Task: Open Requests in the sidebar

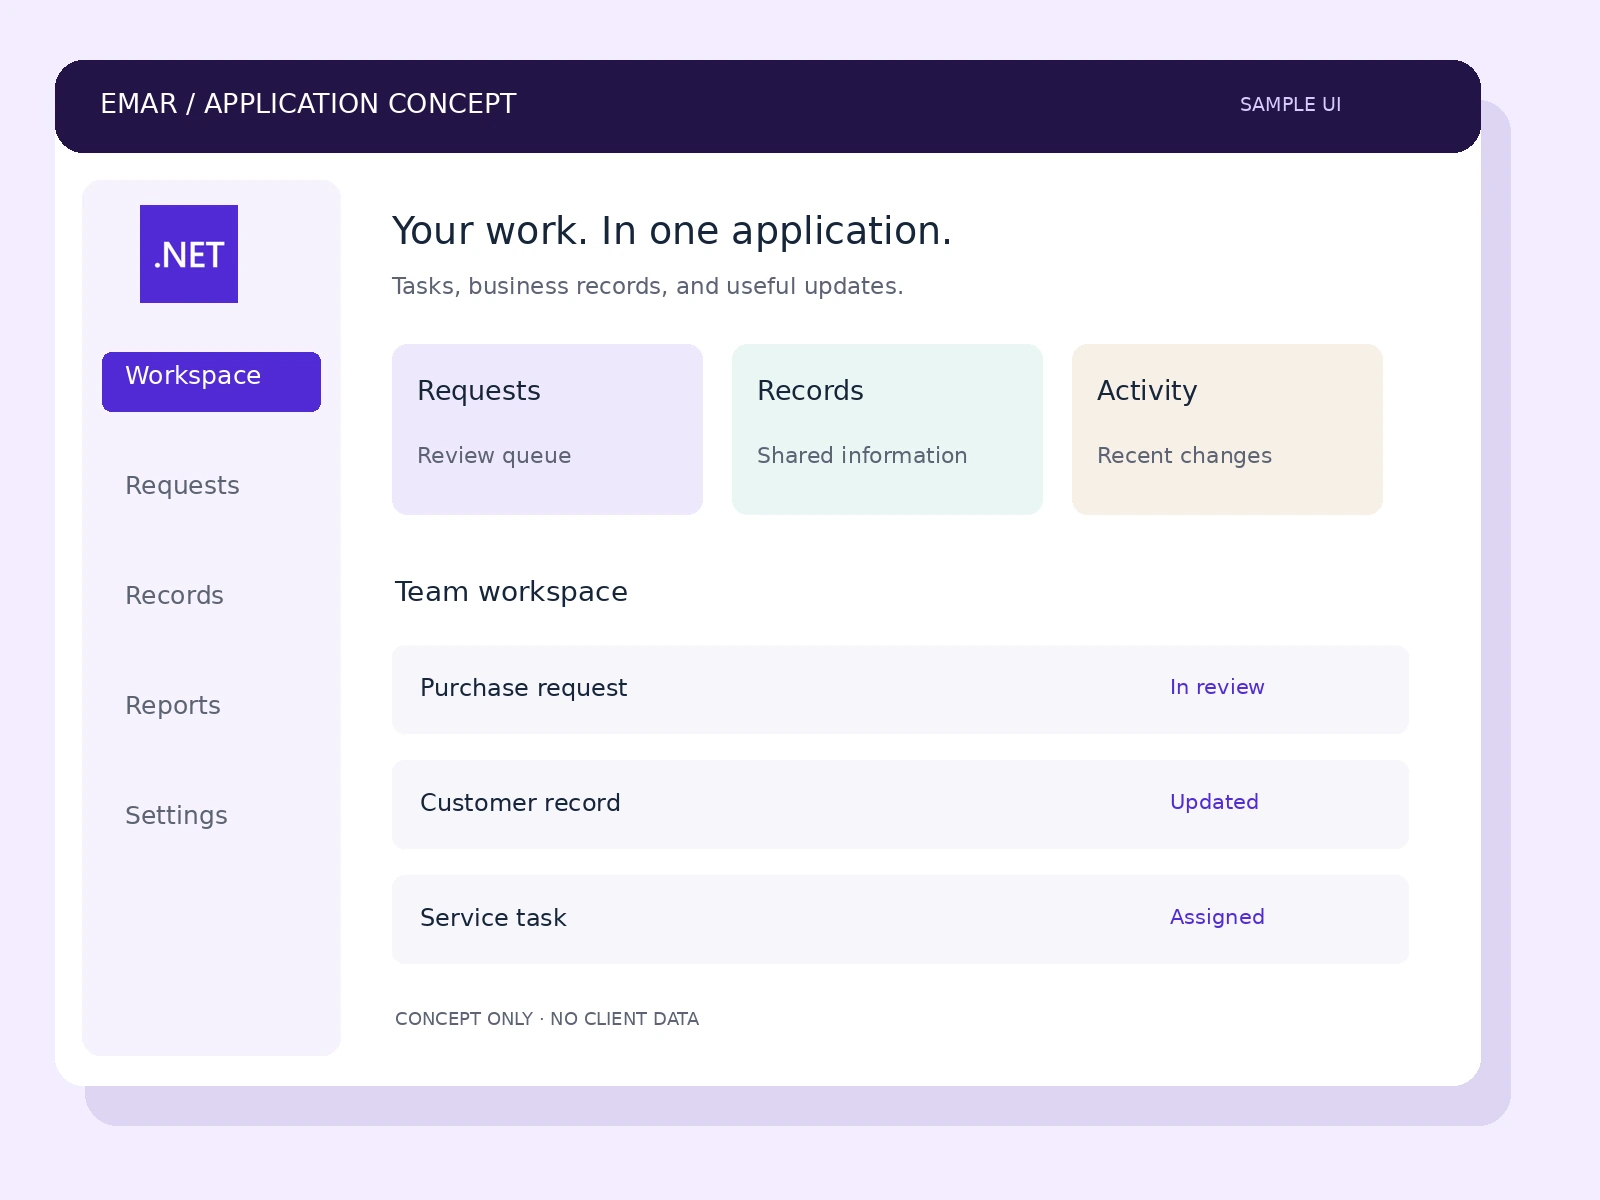Action: (x=182, y=486)
